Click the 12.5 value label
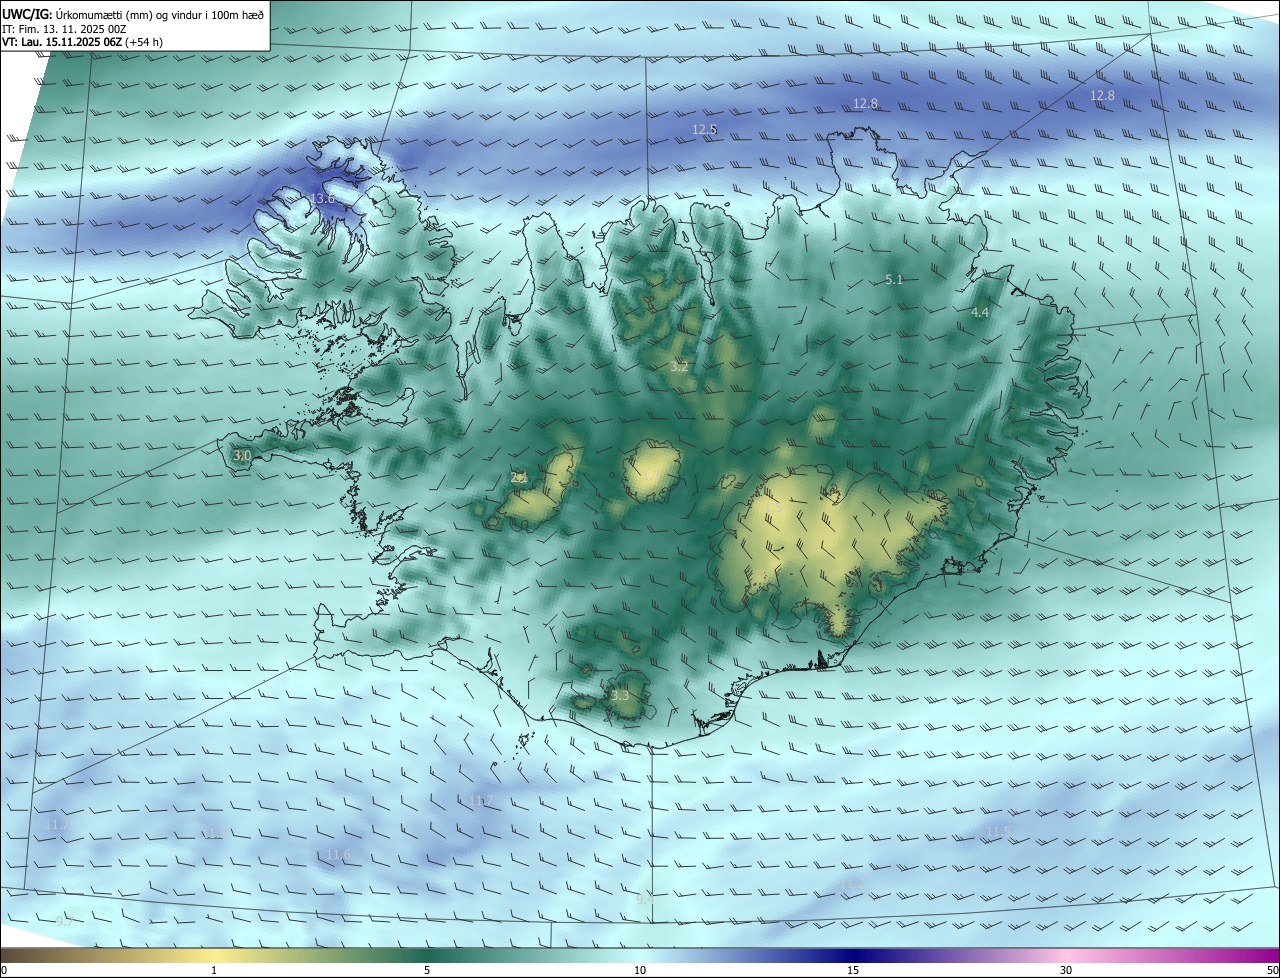The width and height of the screenshot is (1280, 978). (x=705, y=130)
